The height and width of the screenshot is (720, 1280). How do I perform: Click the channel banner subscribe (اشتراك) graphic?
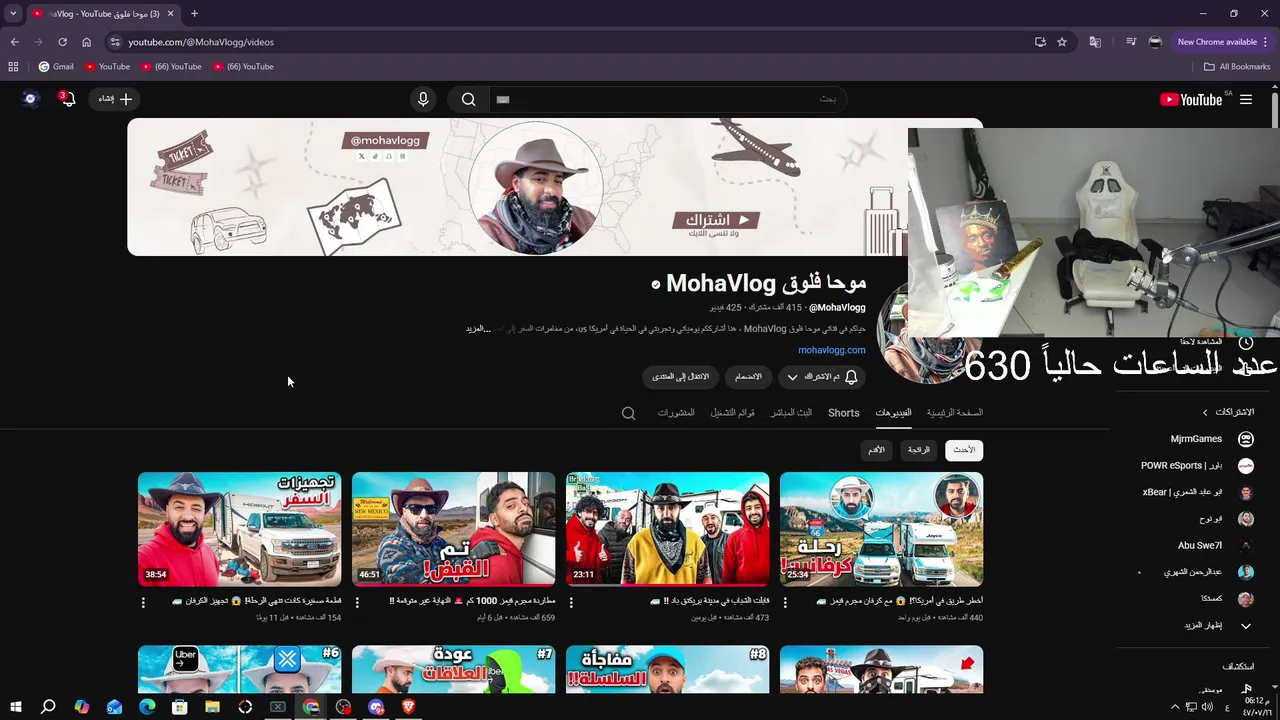[717, 219]
